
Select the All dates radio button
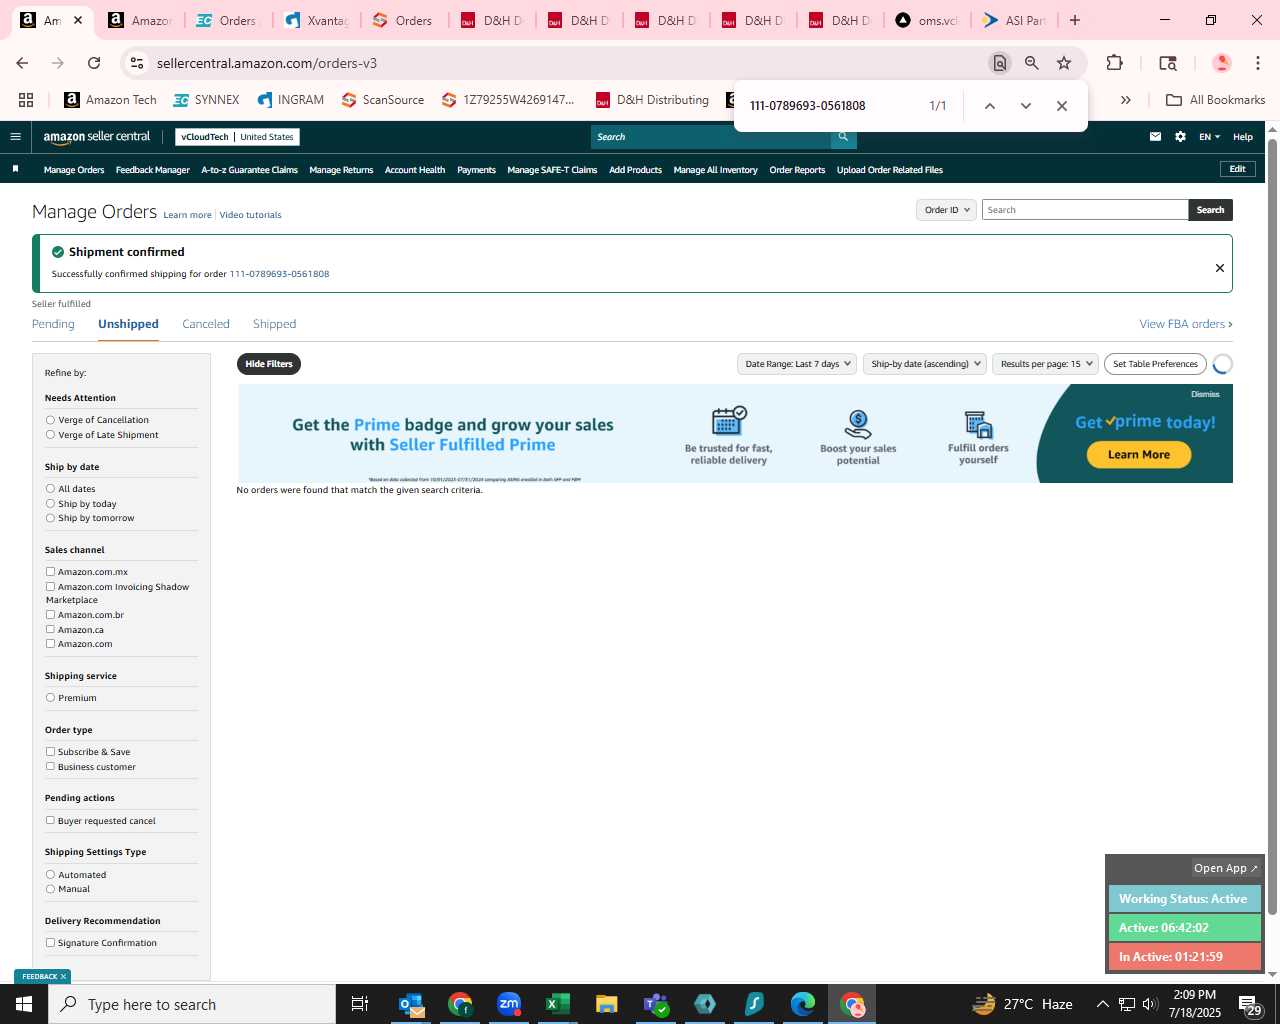click(50, 489)
